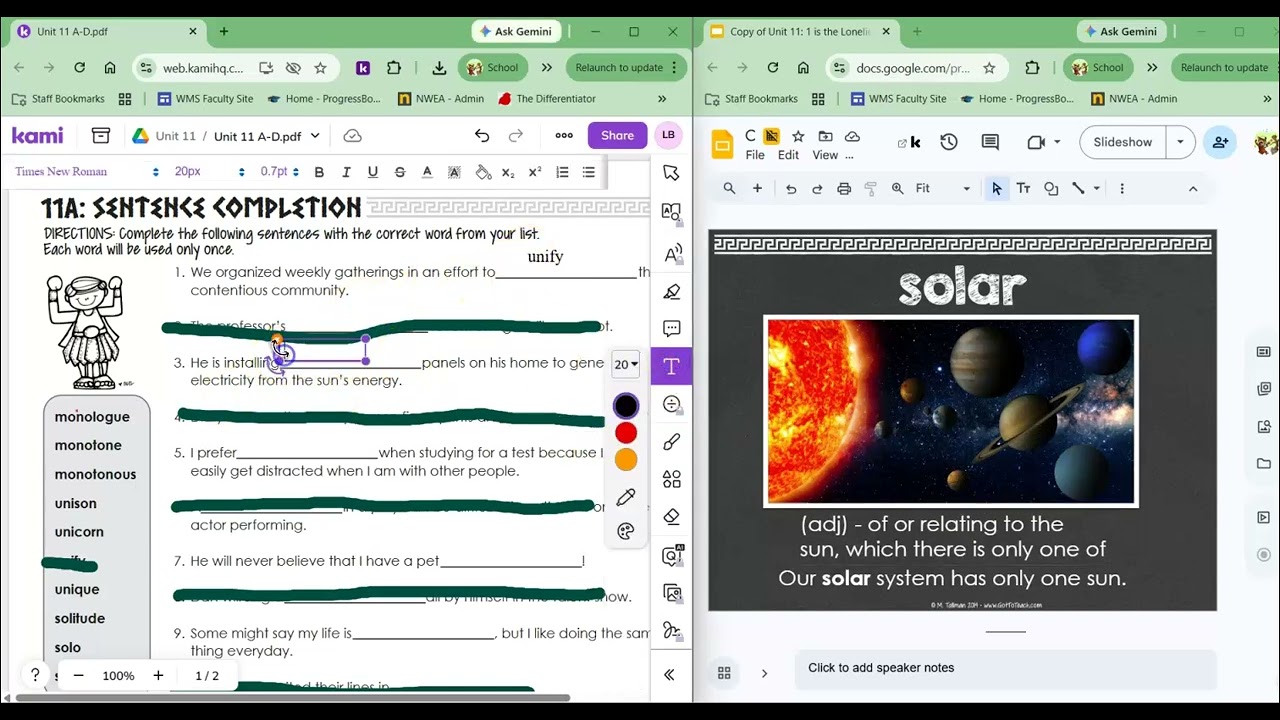Open the custom color palette icon
The width and height of the screenshot is (1280, 720).
point(626,531)
